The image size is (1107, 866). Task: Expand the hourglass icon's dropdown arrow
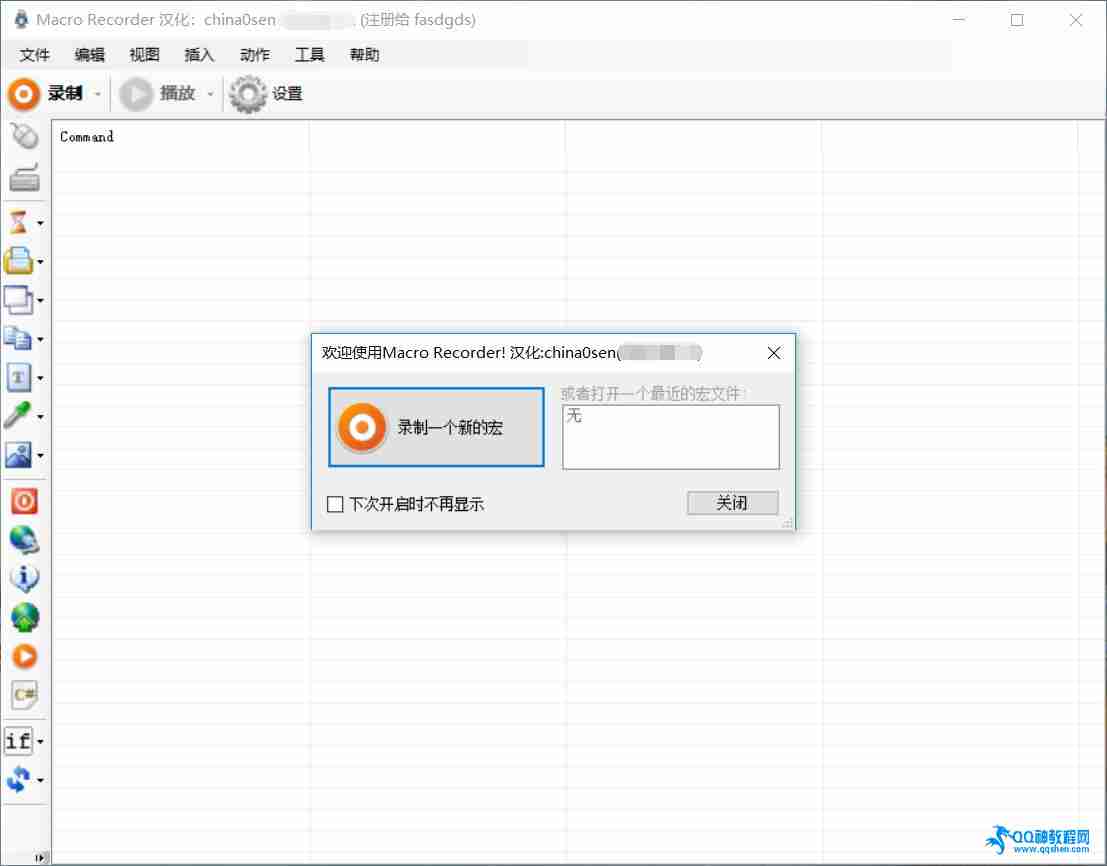40,224
